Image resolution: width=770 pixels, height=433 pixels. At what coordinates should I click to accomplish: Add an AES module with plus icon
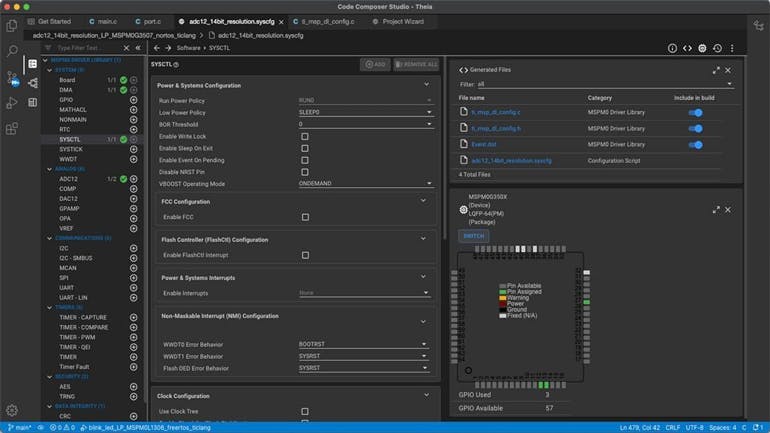point(134,387)
